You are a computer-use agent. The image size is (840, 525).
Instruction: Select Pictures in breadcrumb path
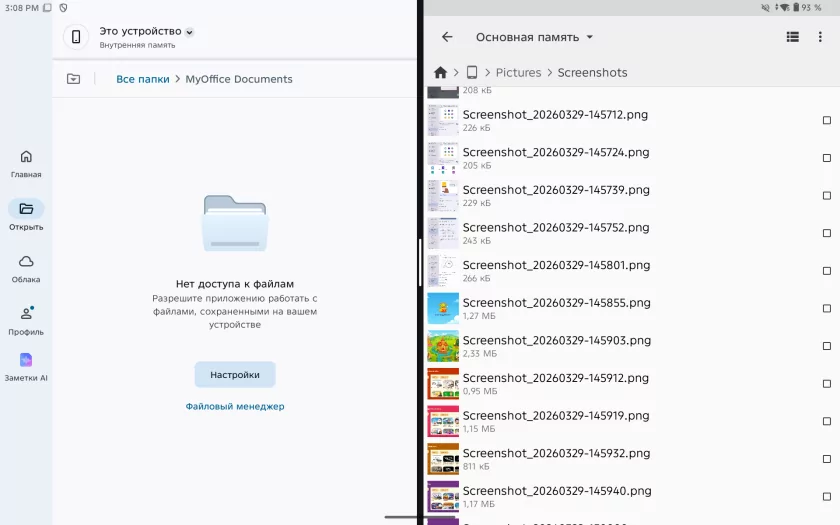coord(518,73)
